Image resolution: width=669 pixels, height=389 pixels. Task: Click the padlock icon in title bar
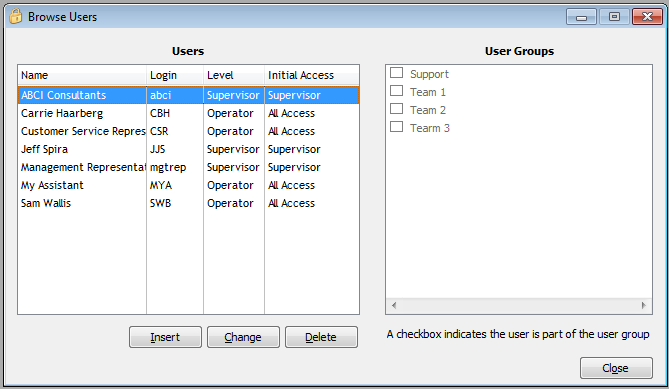[x=16, y=17]
